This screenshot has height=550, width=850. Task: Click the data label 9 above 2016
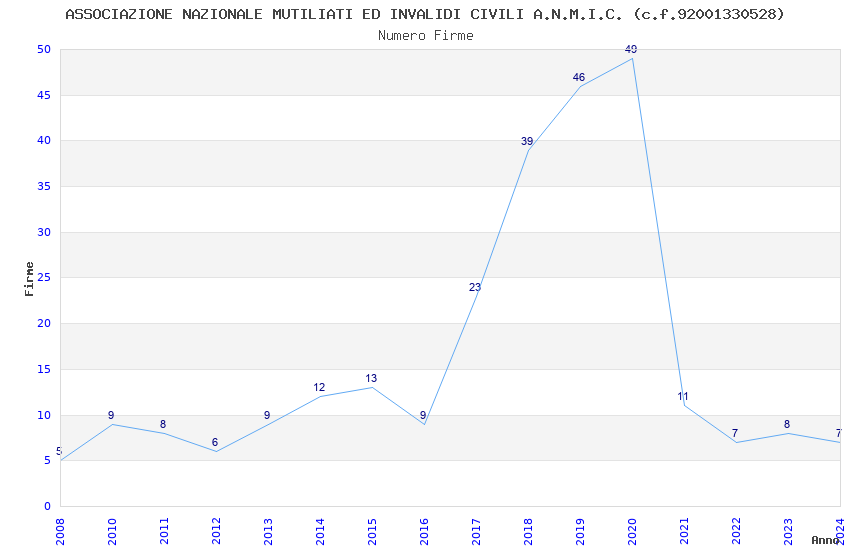tap(423, 415)
